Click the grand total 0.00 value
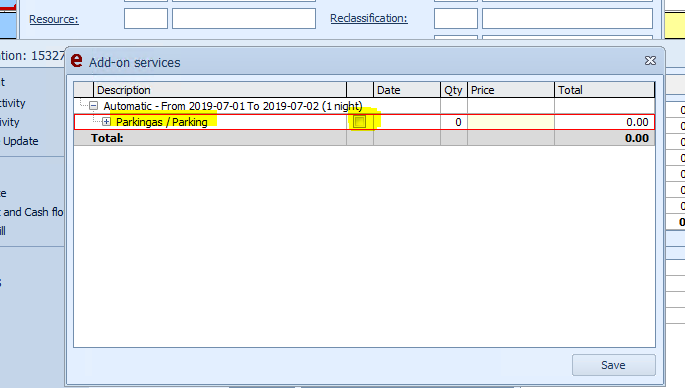685x388 pixels. (x=637, y=139)
